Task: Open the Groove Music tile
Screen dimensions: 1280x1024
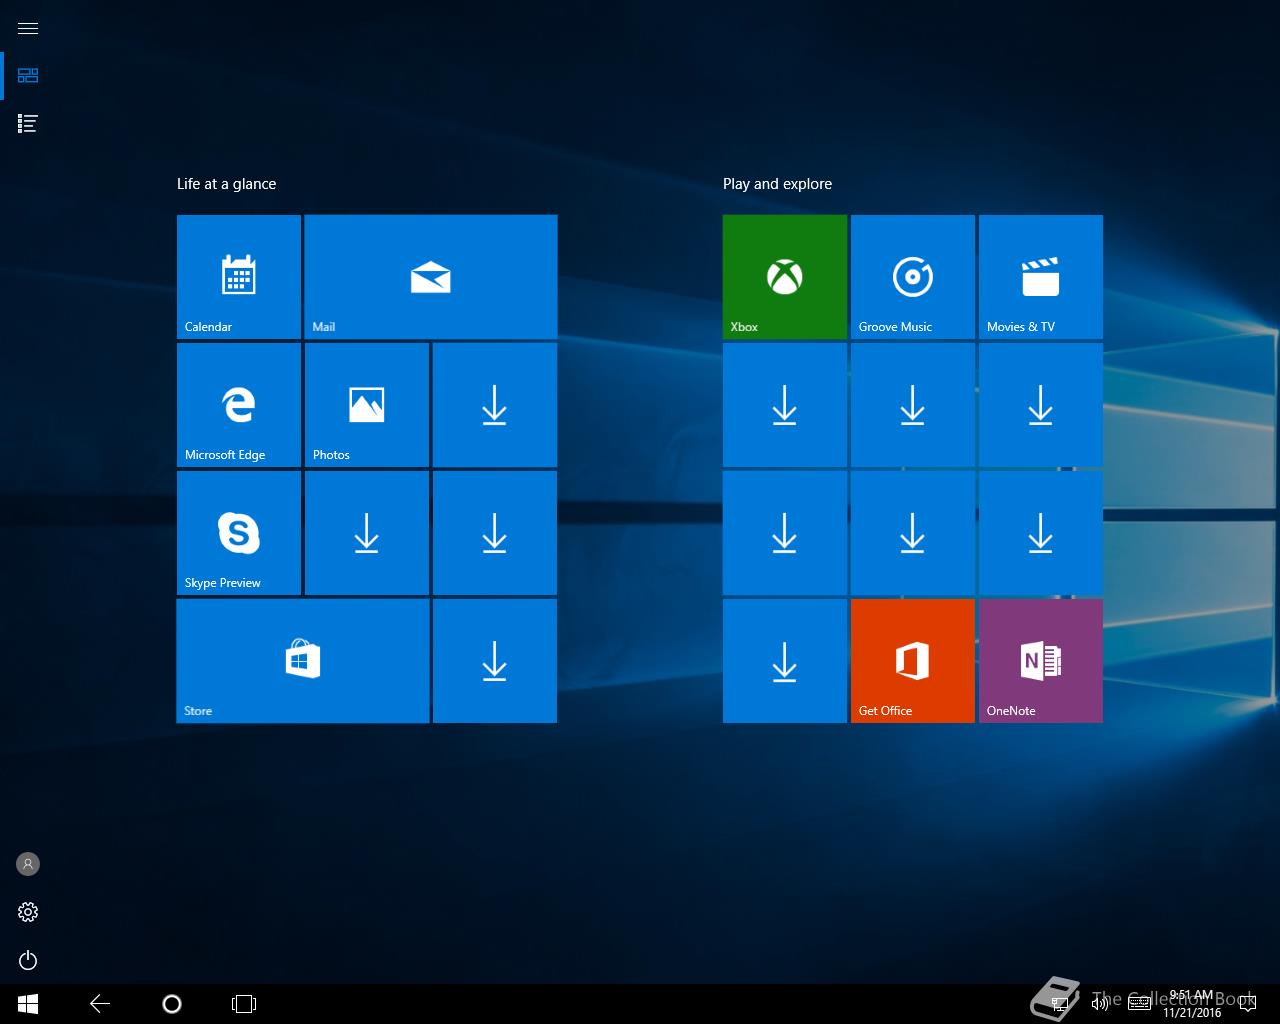Action: tap(913, 277)
